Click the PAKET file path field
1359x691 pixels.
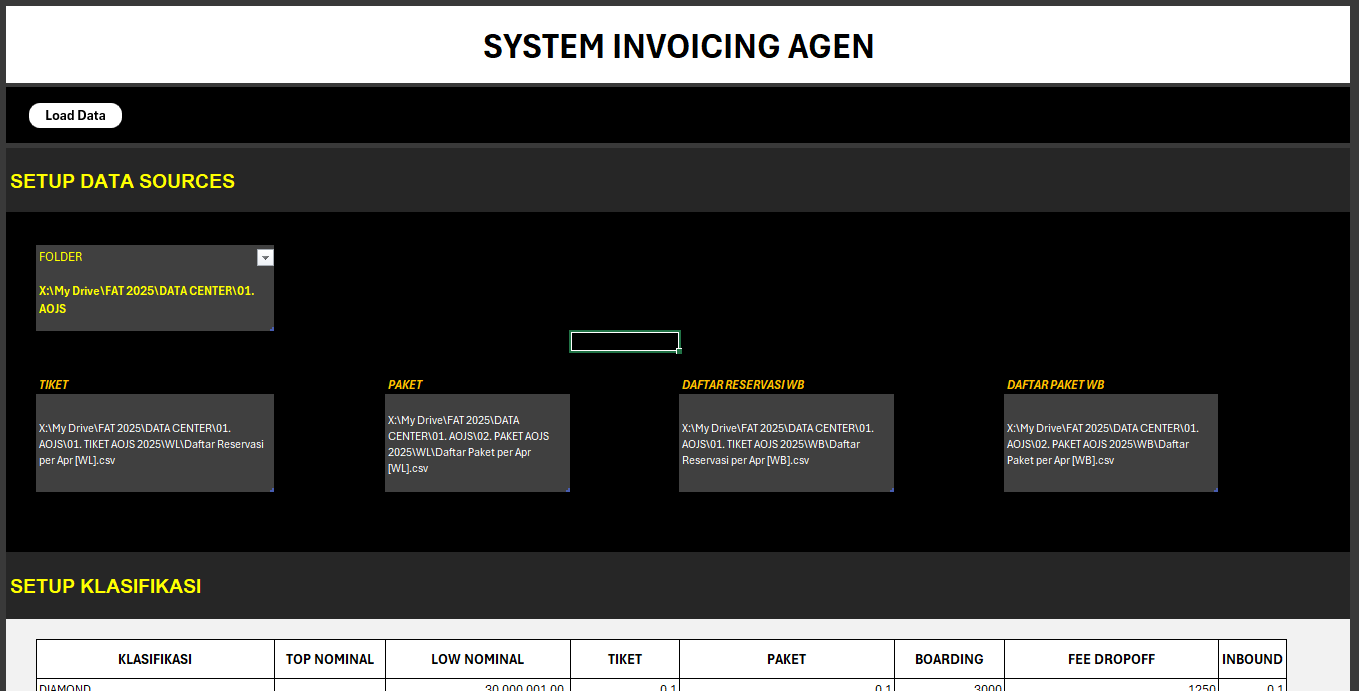coord(477,443)
